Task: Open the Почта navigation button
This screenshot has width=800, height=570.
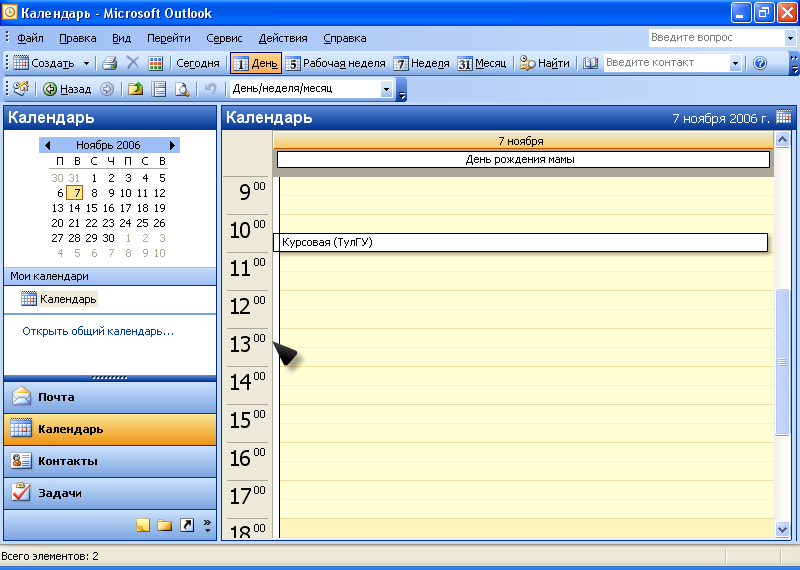Action: (110, 397)
